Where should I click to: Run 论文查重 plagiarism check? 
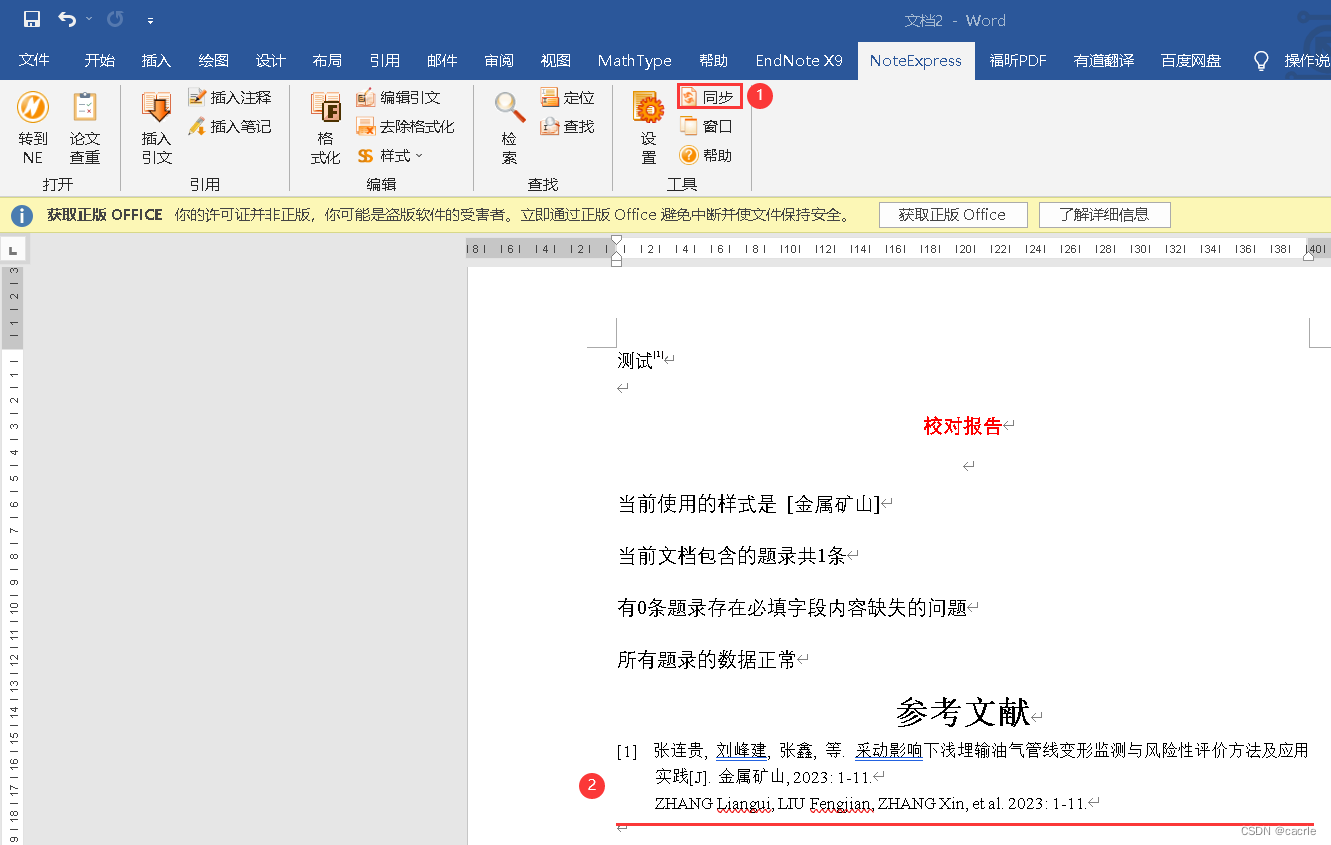[85, 128]
